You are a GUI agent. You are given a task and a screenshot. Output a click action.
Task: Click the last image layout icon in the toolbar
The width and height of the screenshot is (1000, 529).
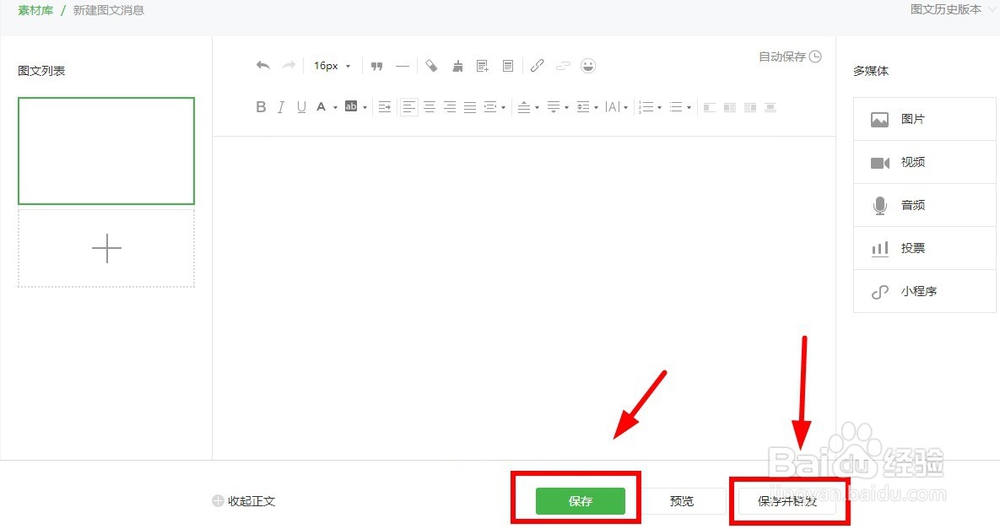click(x=770, y=107)
